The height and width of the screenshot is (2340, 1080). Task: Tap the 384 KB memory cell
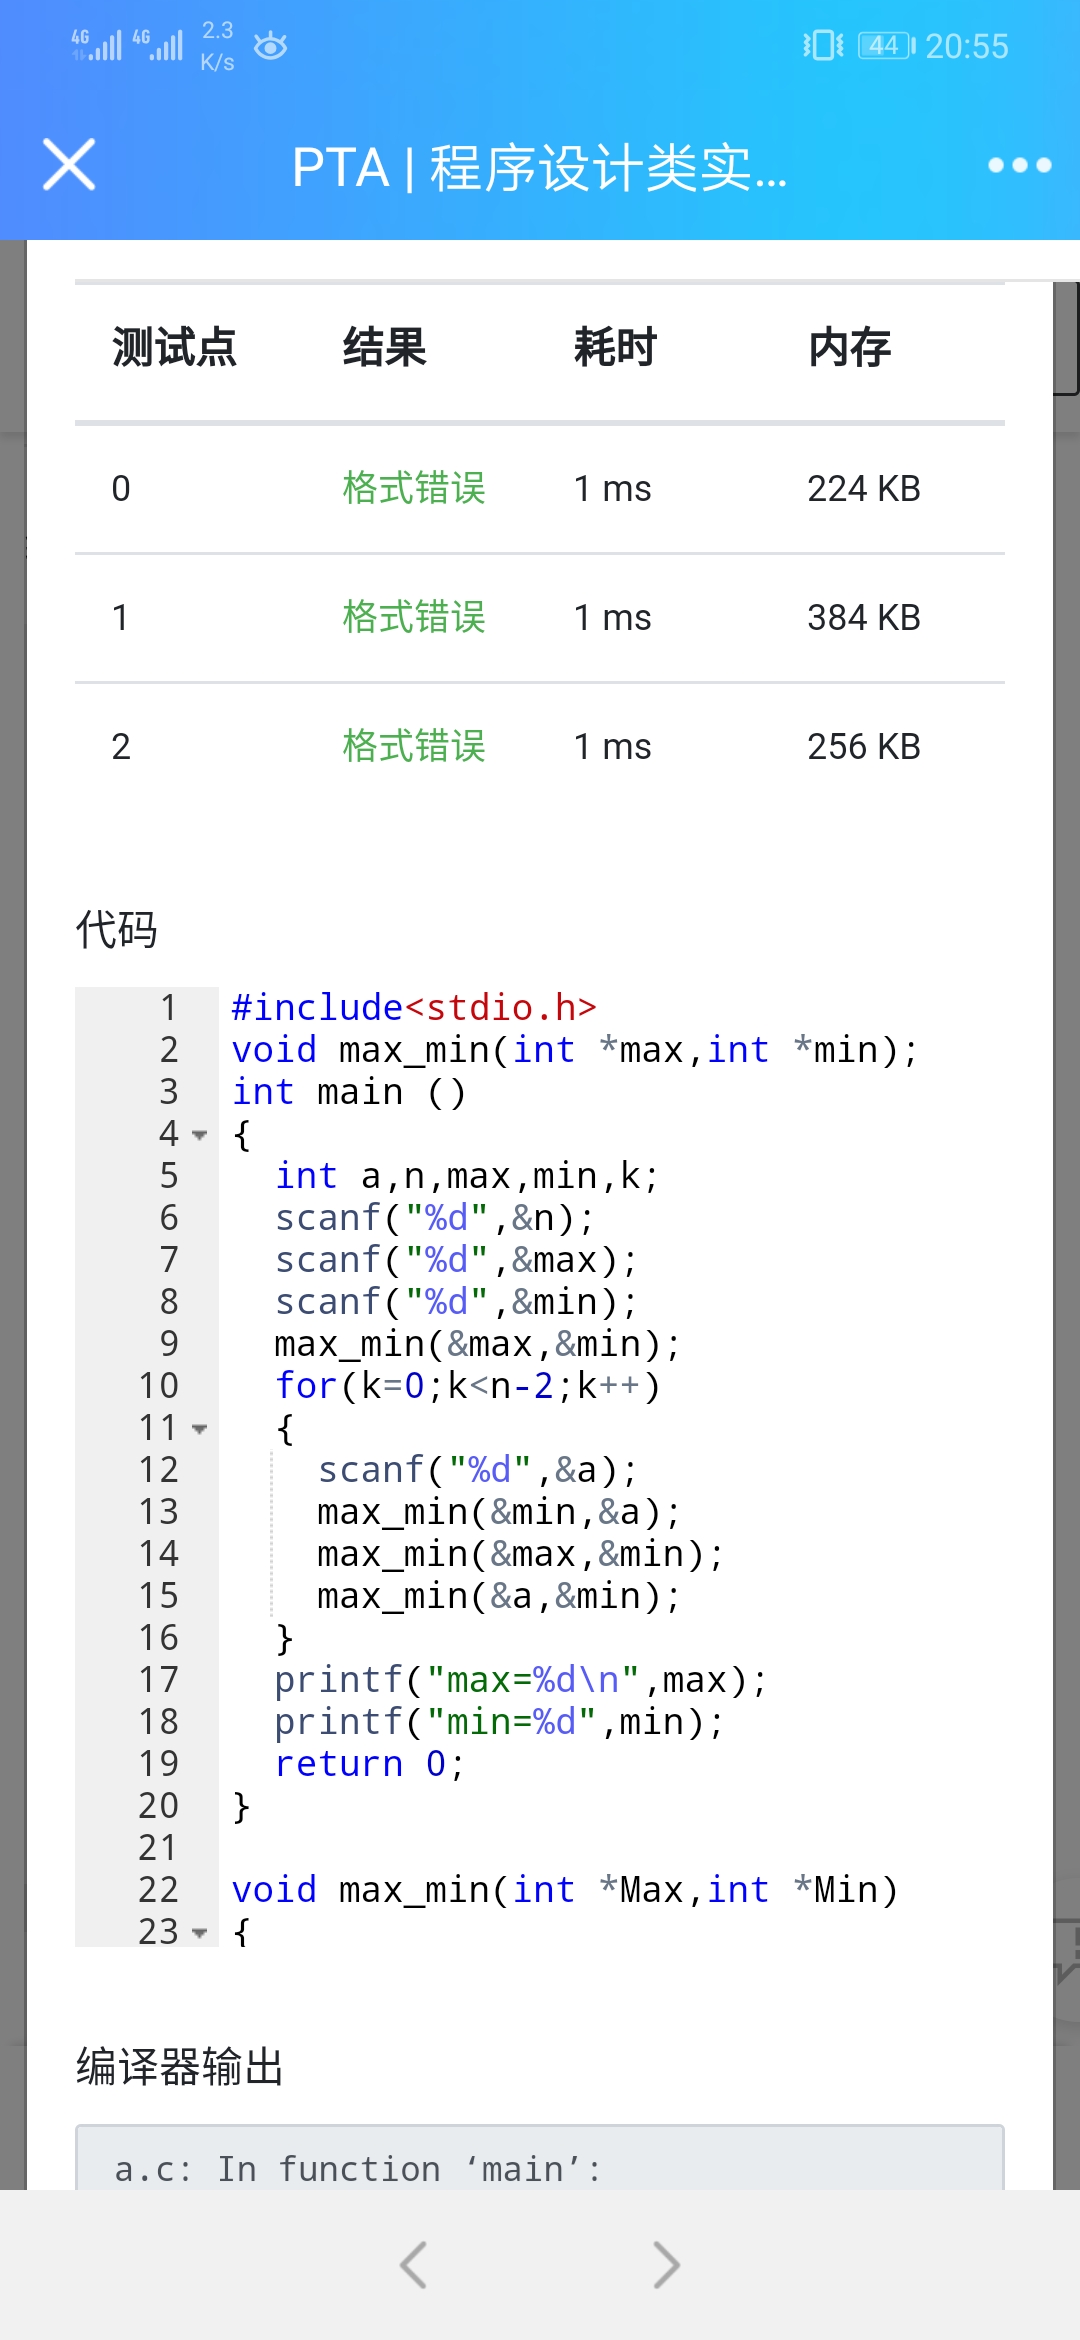click(864, 617)
